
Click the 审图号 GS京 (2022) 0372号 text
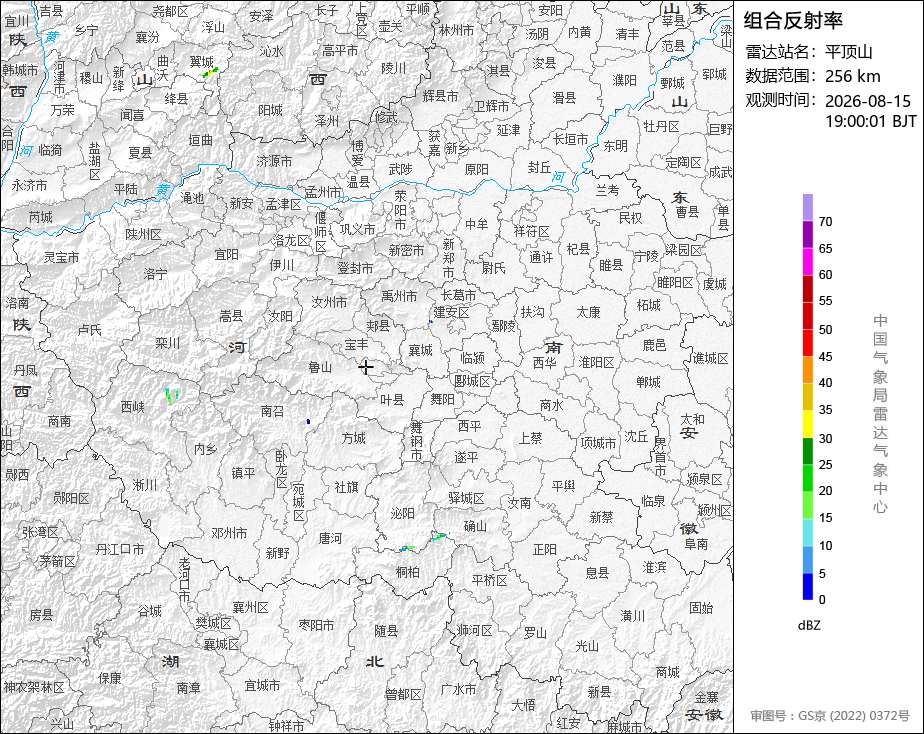click(x=830, y=716)
